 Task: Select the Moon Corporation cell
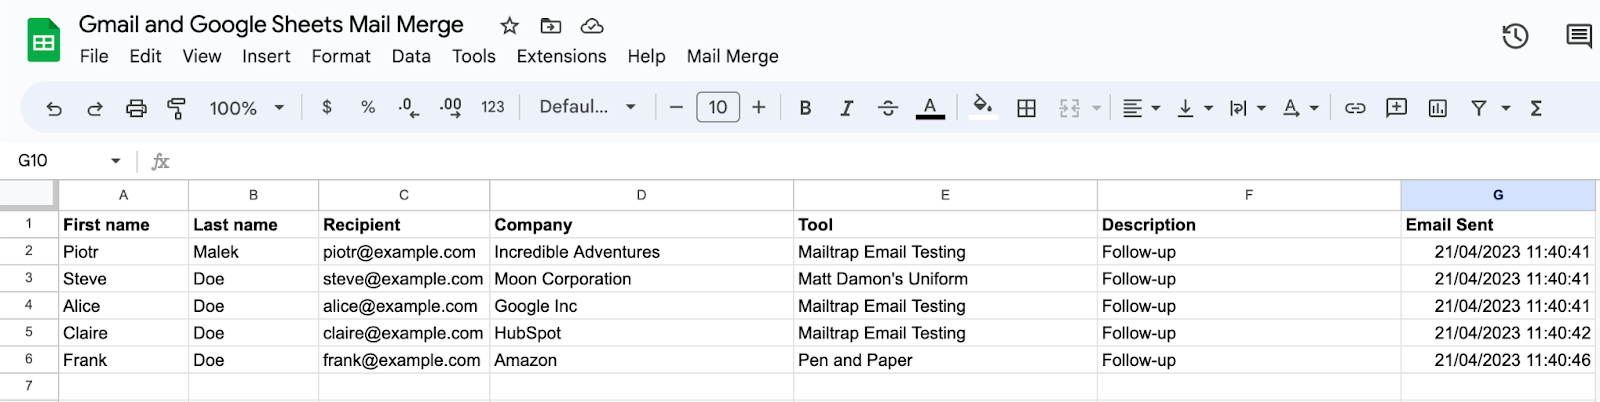(641, 279)
